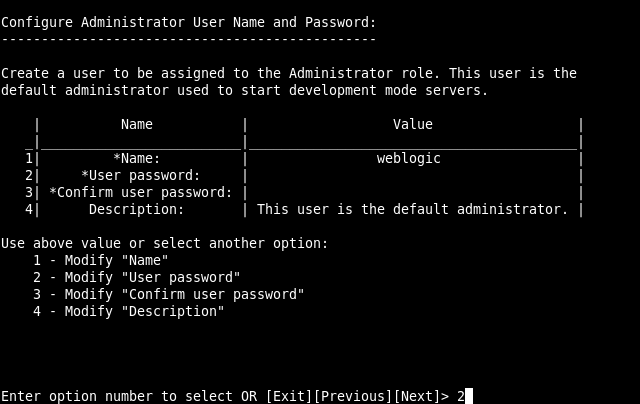The image size is (640, 404).
Task: Click the [Next] option in prompt
Action: click(x=417, y=396)
